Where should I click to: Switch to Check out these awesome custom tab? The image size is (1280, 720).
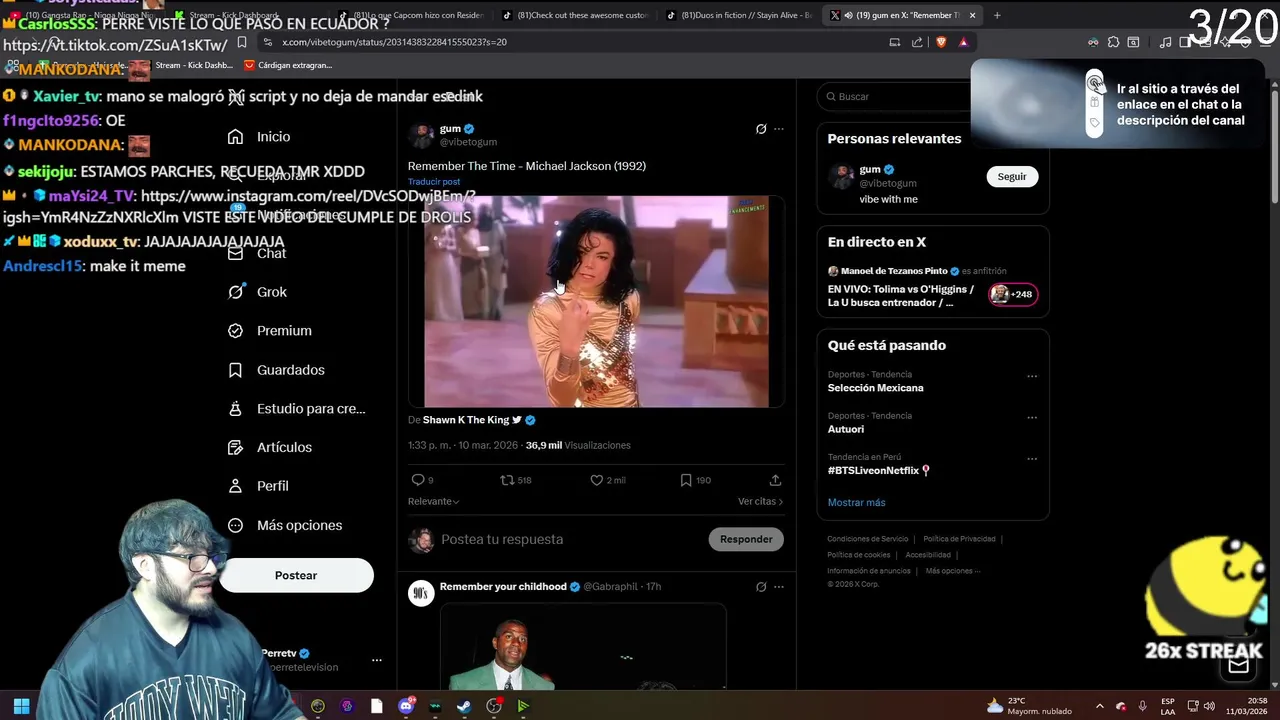[575, 15]
